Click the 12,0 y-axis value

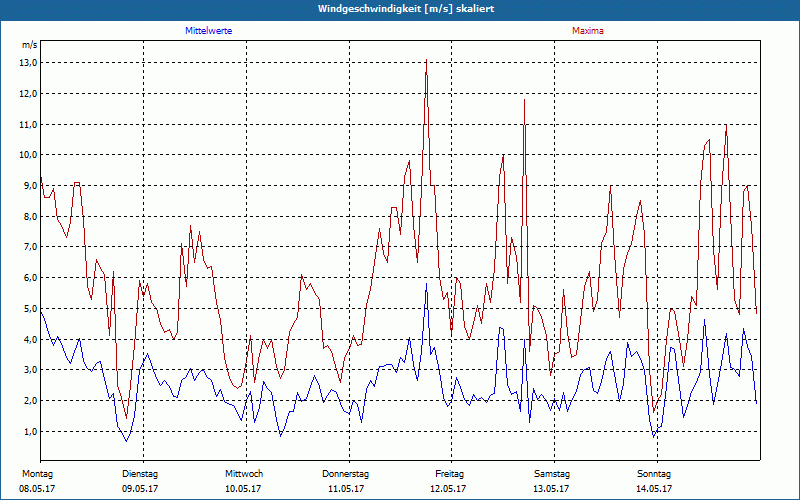(x=30, y=93)
